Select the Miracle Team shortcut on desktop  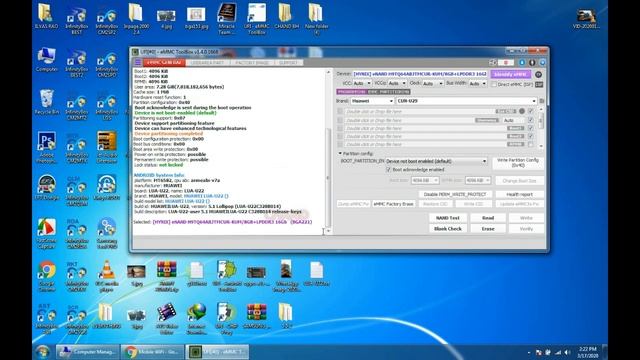click(x=227, y=19)
